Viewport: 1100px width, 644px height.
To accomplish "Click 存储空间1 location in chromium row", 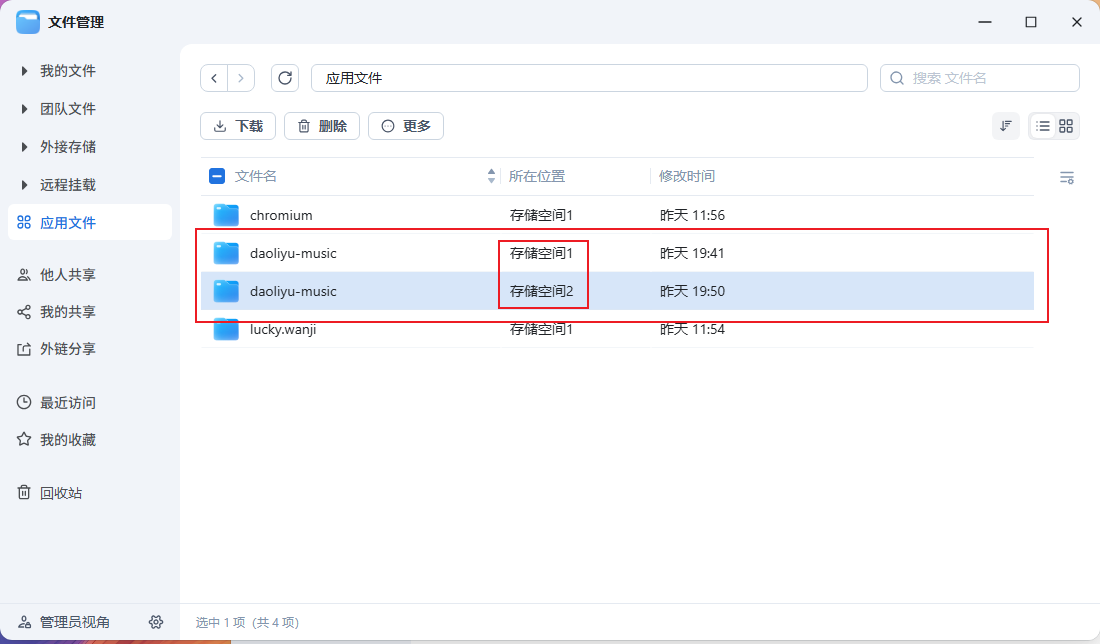I will (541, 215).
